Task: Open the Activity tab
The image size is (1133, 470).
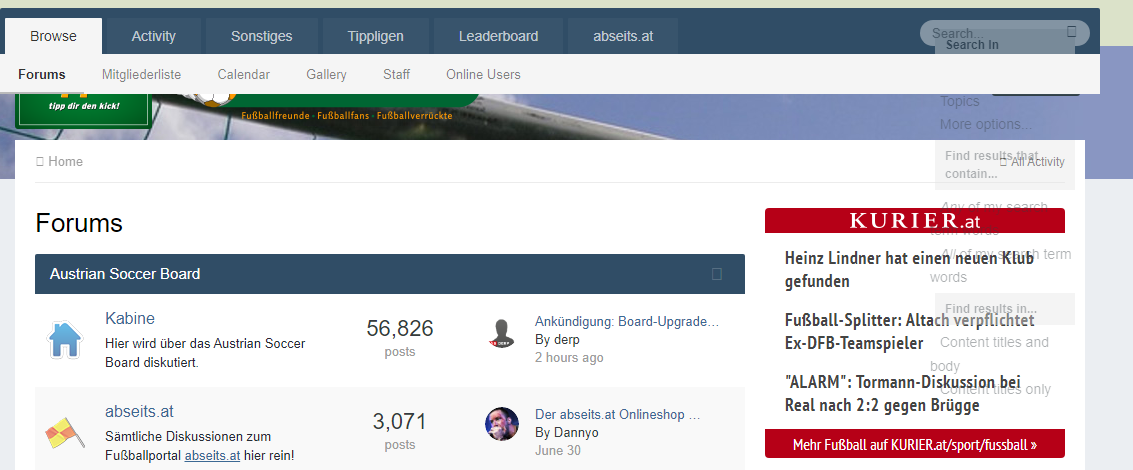Action: click(x=153, y=36)
